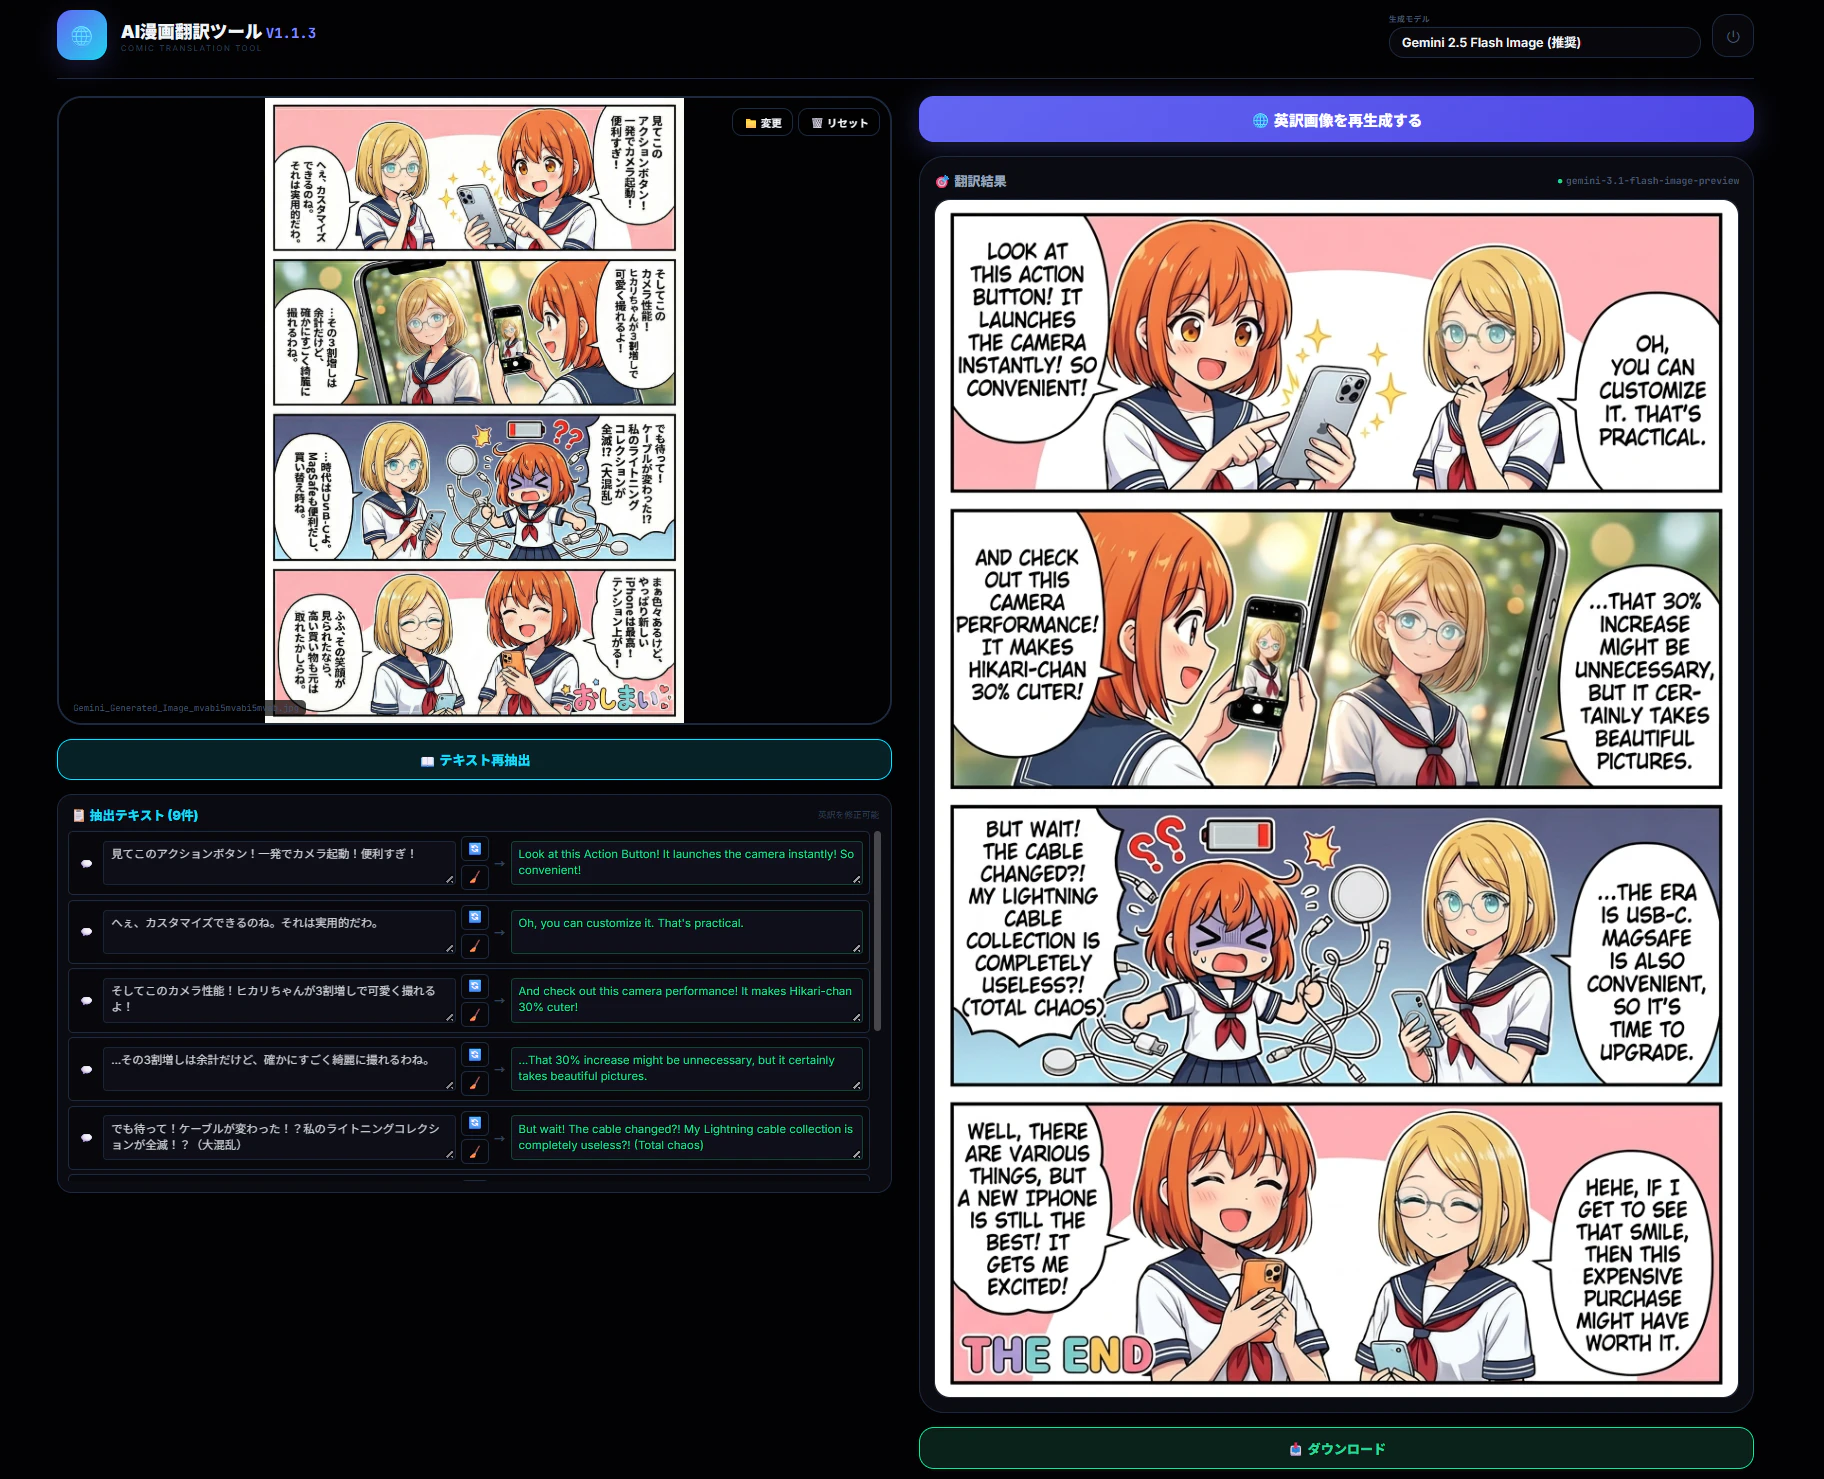The height and width of the screenshot is (1479, 1824).
Task: Click the translated English comic image
Action: click(x=1336, y=798)
